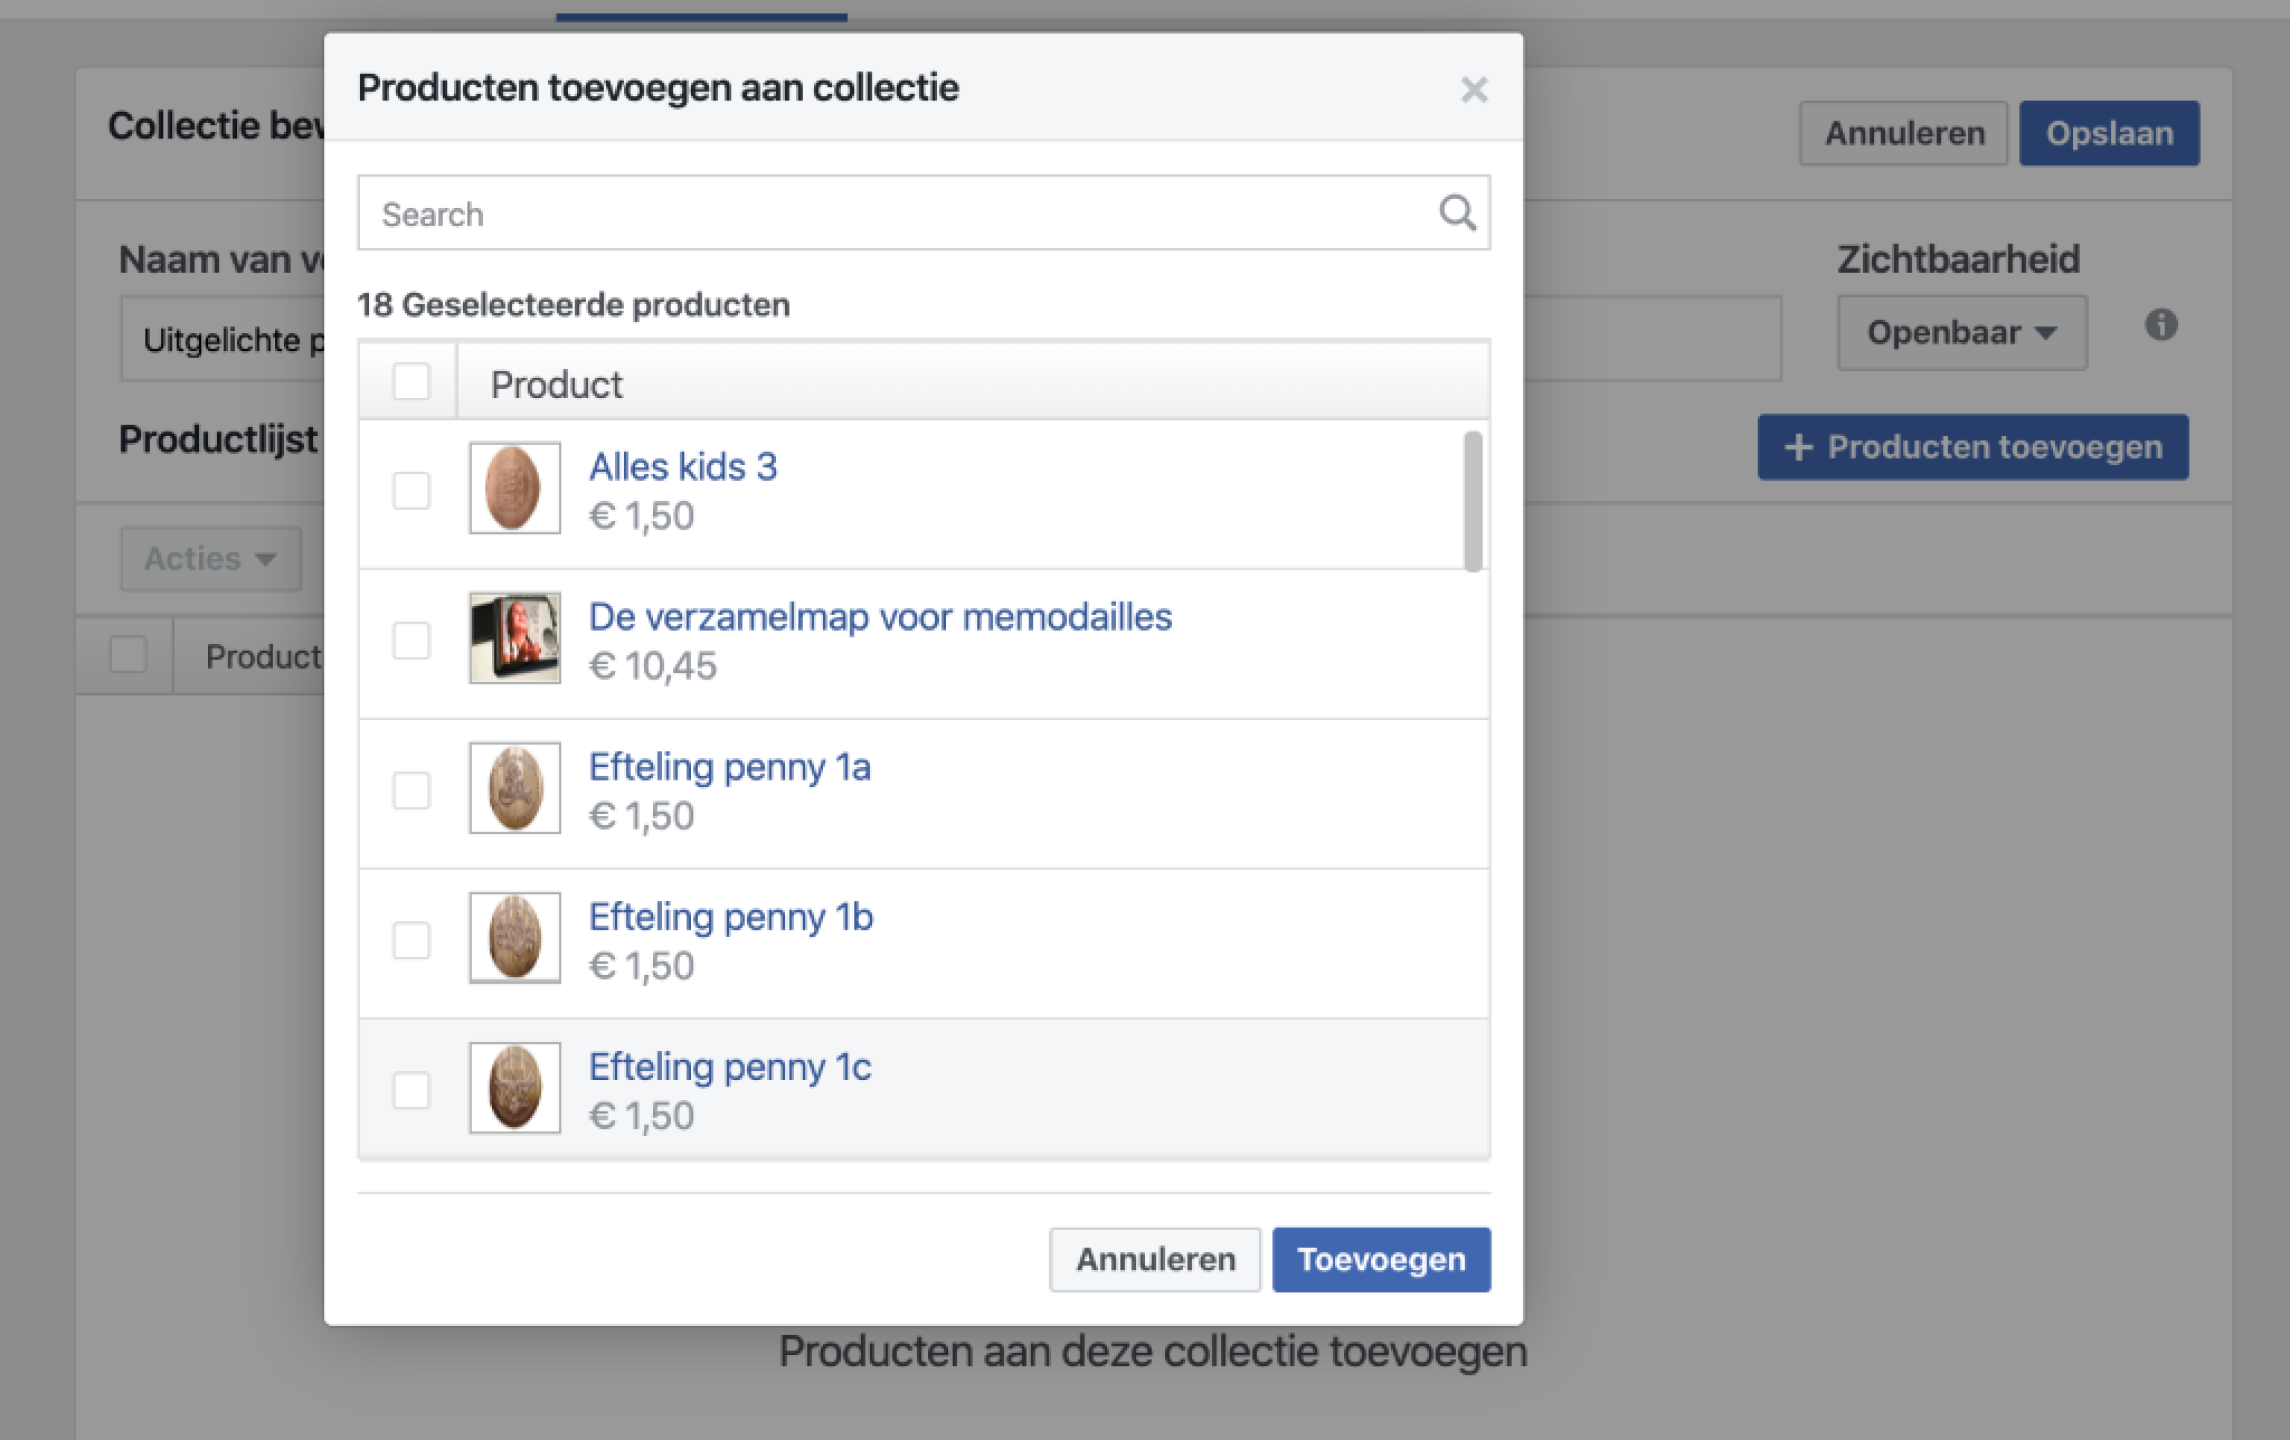Tick the Alles kids 3 checkbox
Viewport: 2290px width, 1440px height.
(x=411, y=491)
